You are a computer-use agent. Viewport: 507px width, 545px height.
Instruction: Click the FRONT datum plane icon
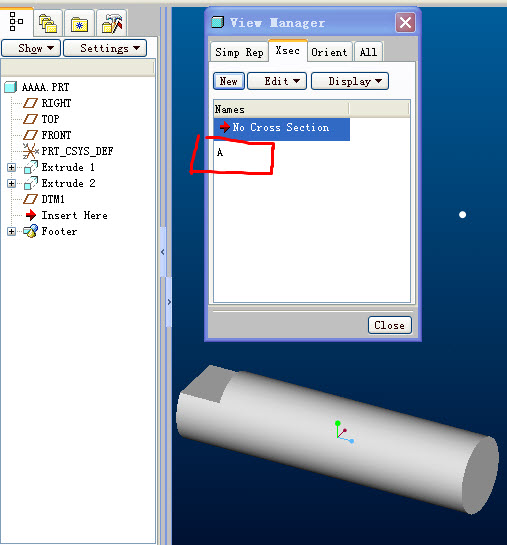(30, 135)
